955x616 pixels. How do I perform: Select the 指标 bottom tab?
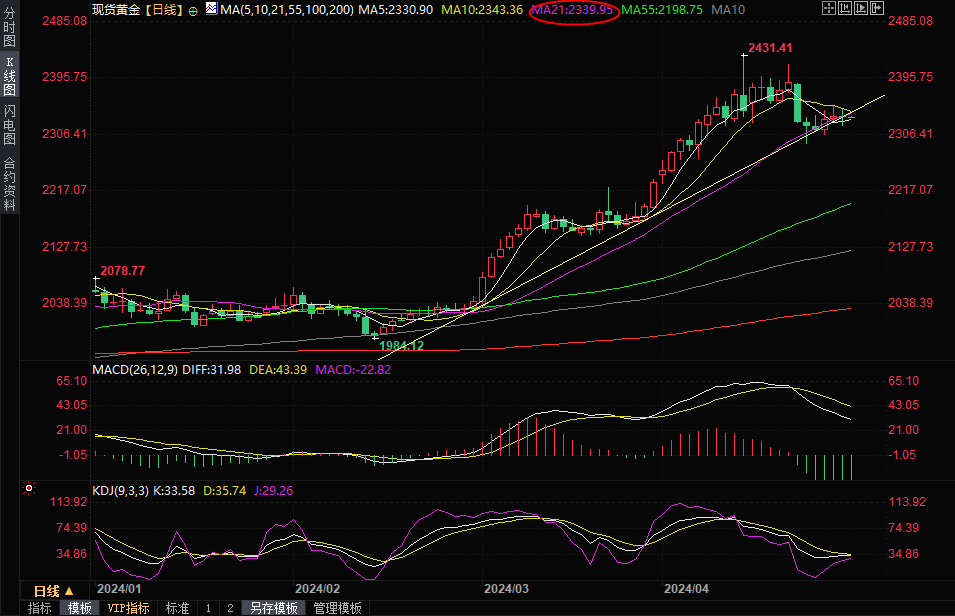tap(40, 608)
